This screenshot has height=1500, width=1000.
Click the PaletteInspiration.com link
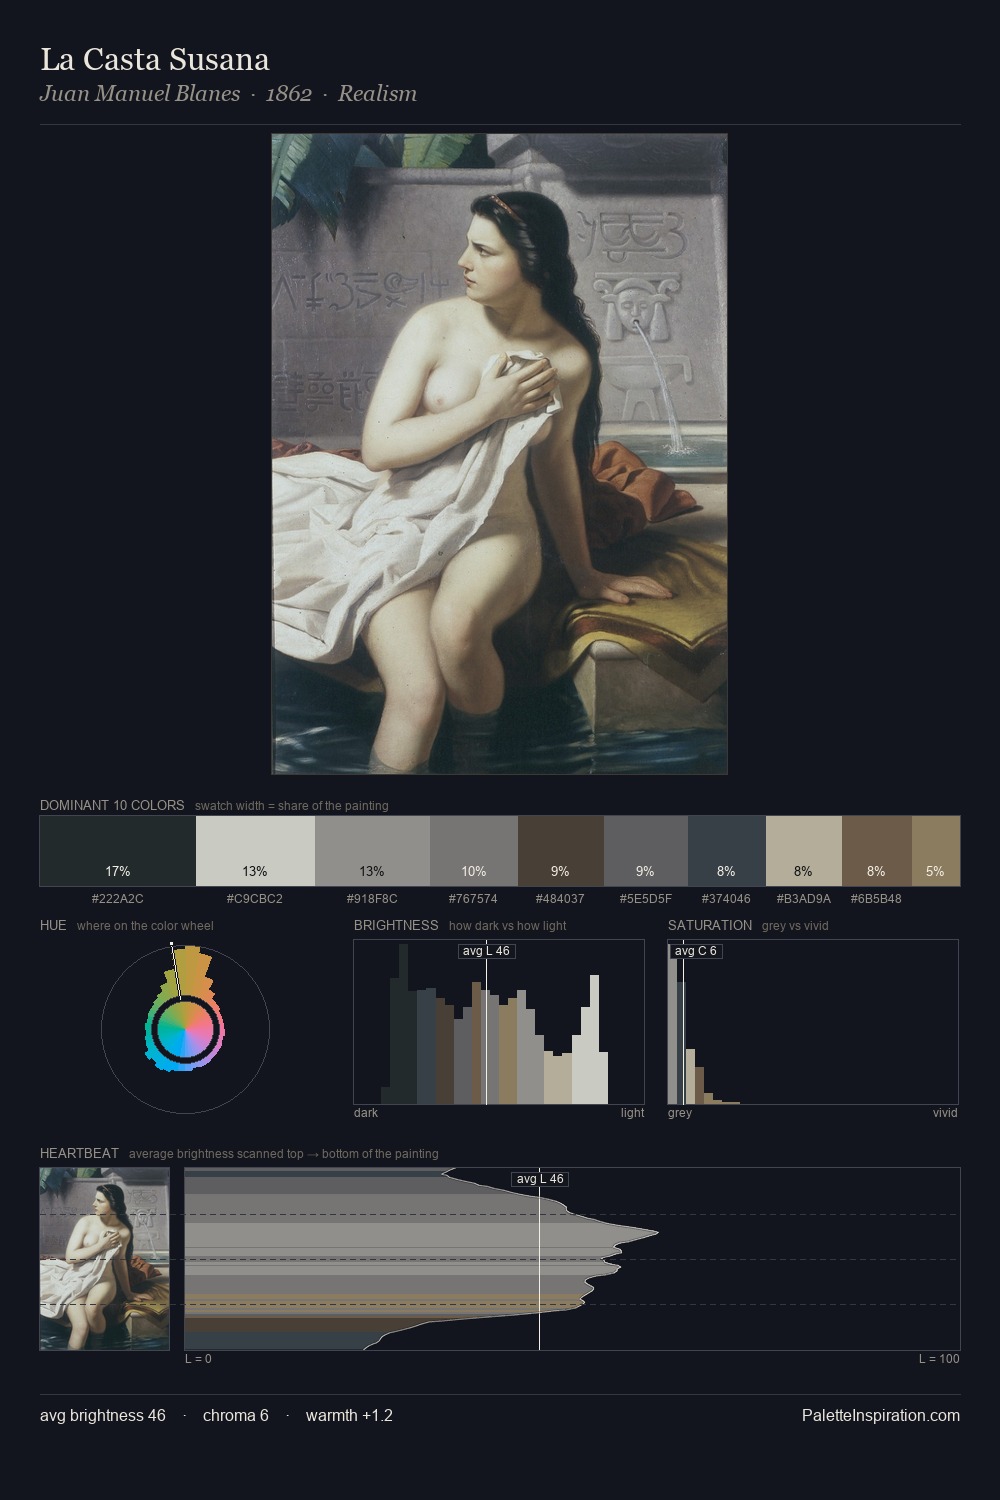[x=881, y=1415]
